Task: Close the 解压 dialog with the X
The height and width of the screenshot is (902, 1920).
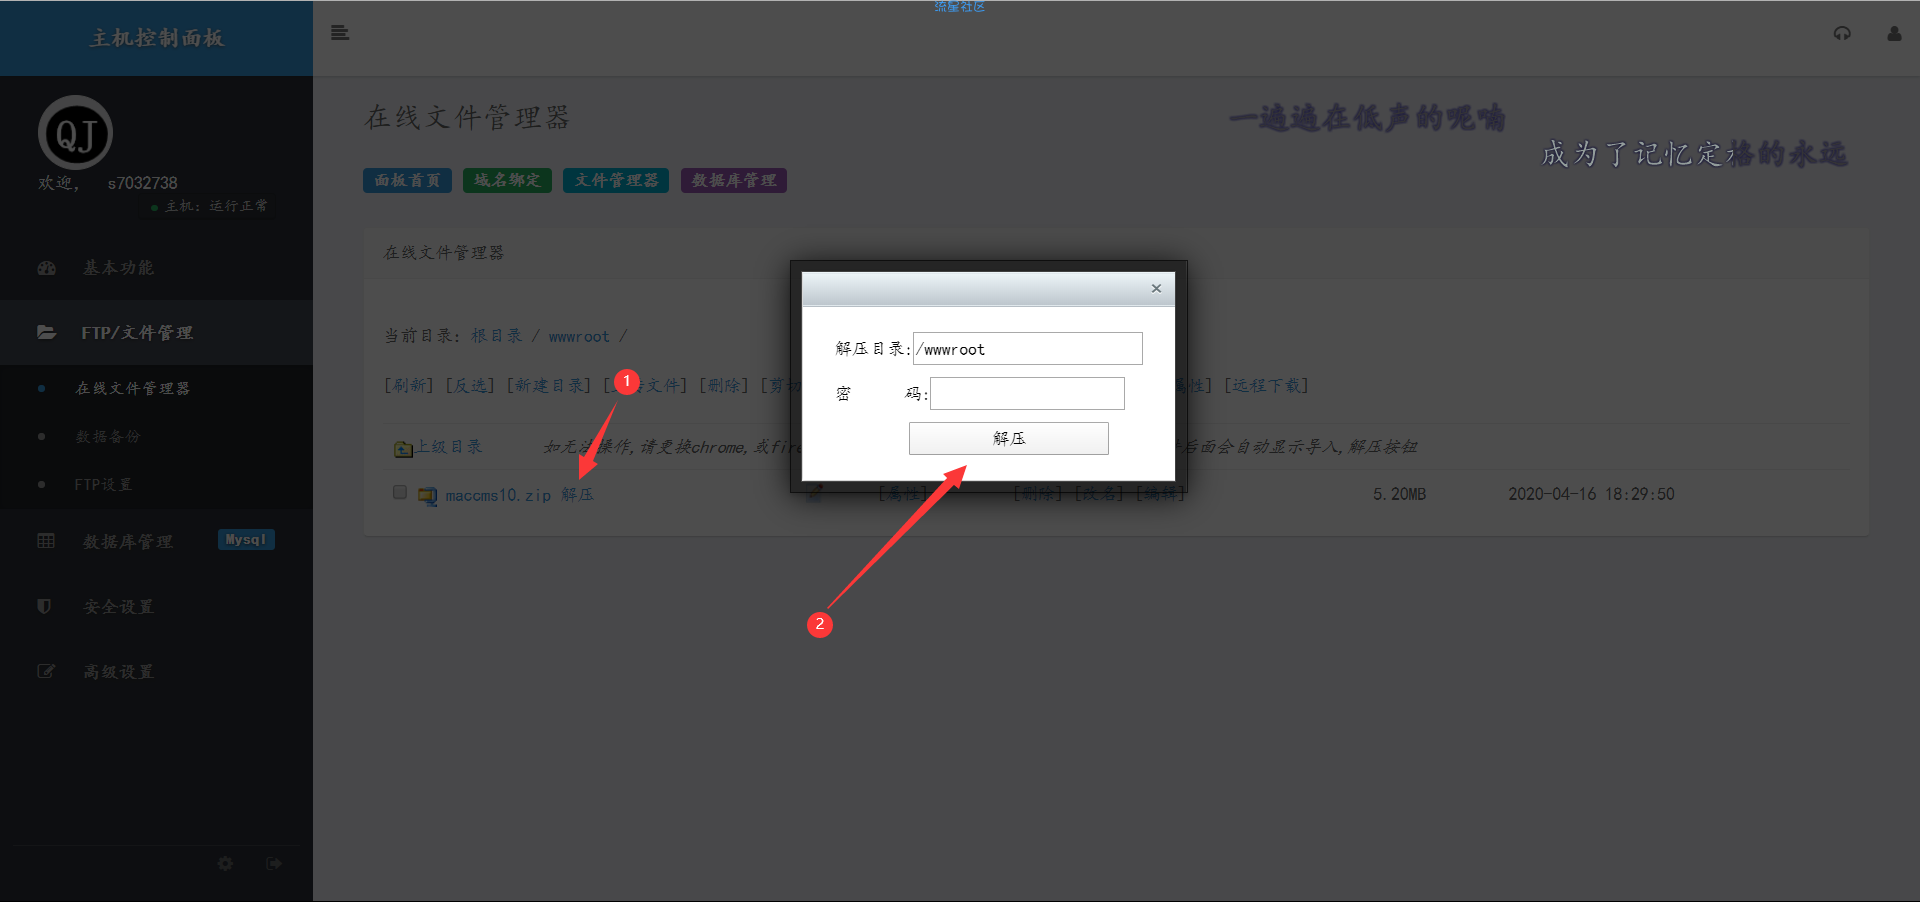Action: click(x=1156, y=288)
